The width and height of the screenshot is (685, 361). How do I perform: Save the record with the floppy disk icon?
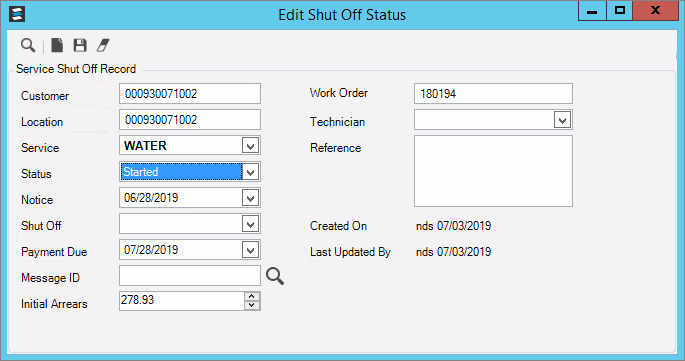coord(80,45)
